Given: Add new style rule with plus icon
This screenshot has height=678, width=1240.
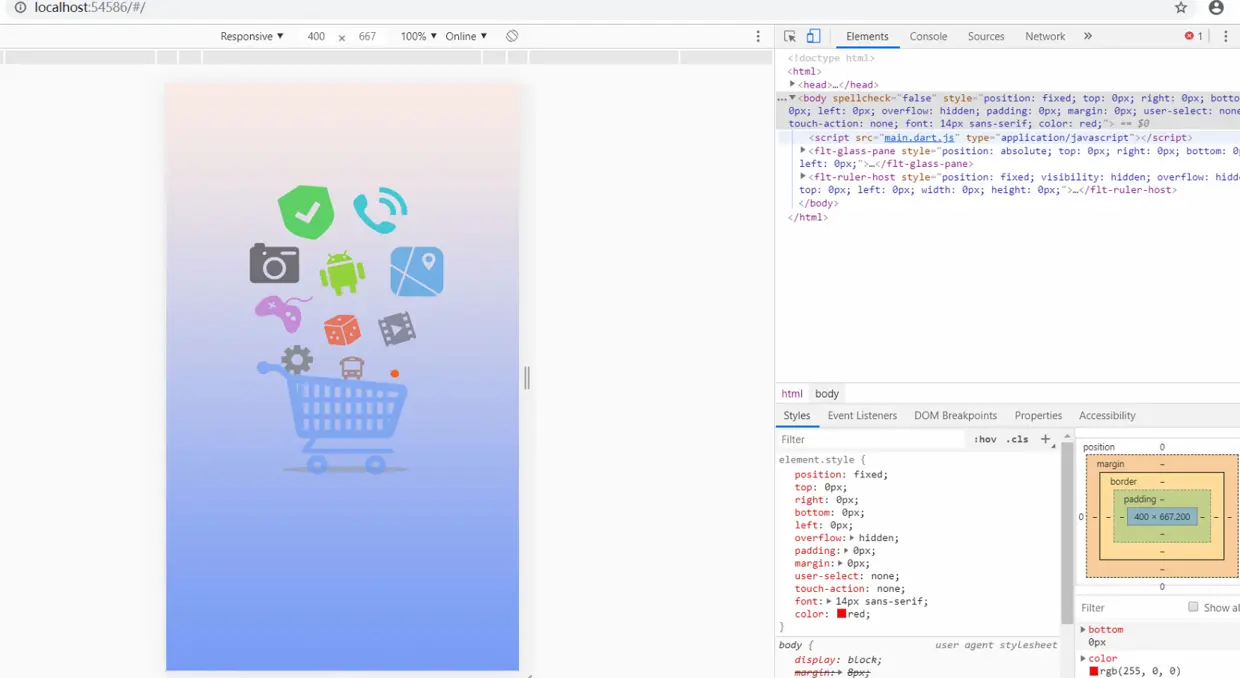Looking at the screenshot, I should pyautogui.click(x=1046, y=439).
